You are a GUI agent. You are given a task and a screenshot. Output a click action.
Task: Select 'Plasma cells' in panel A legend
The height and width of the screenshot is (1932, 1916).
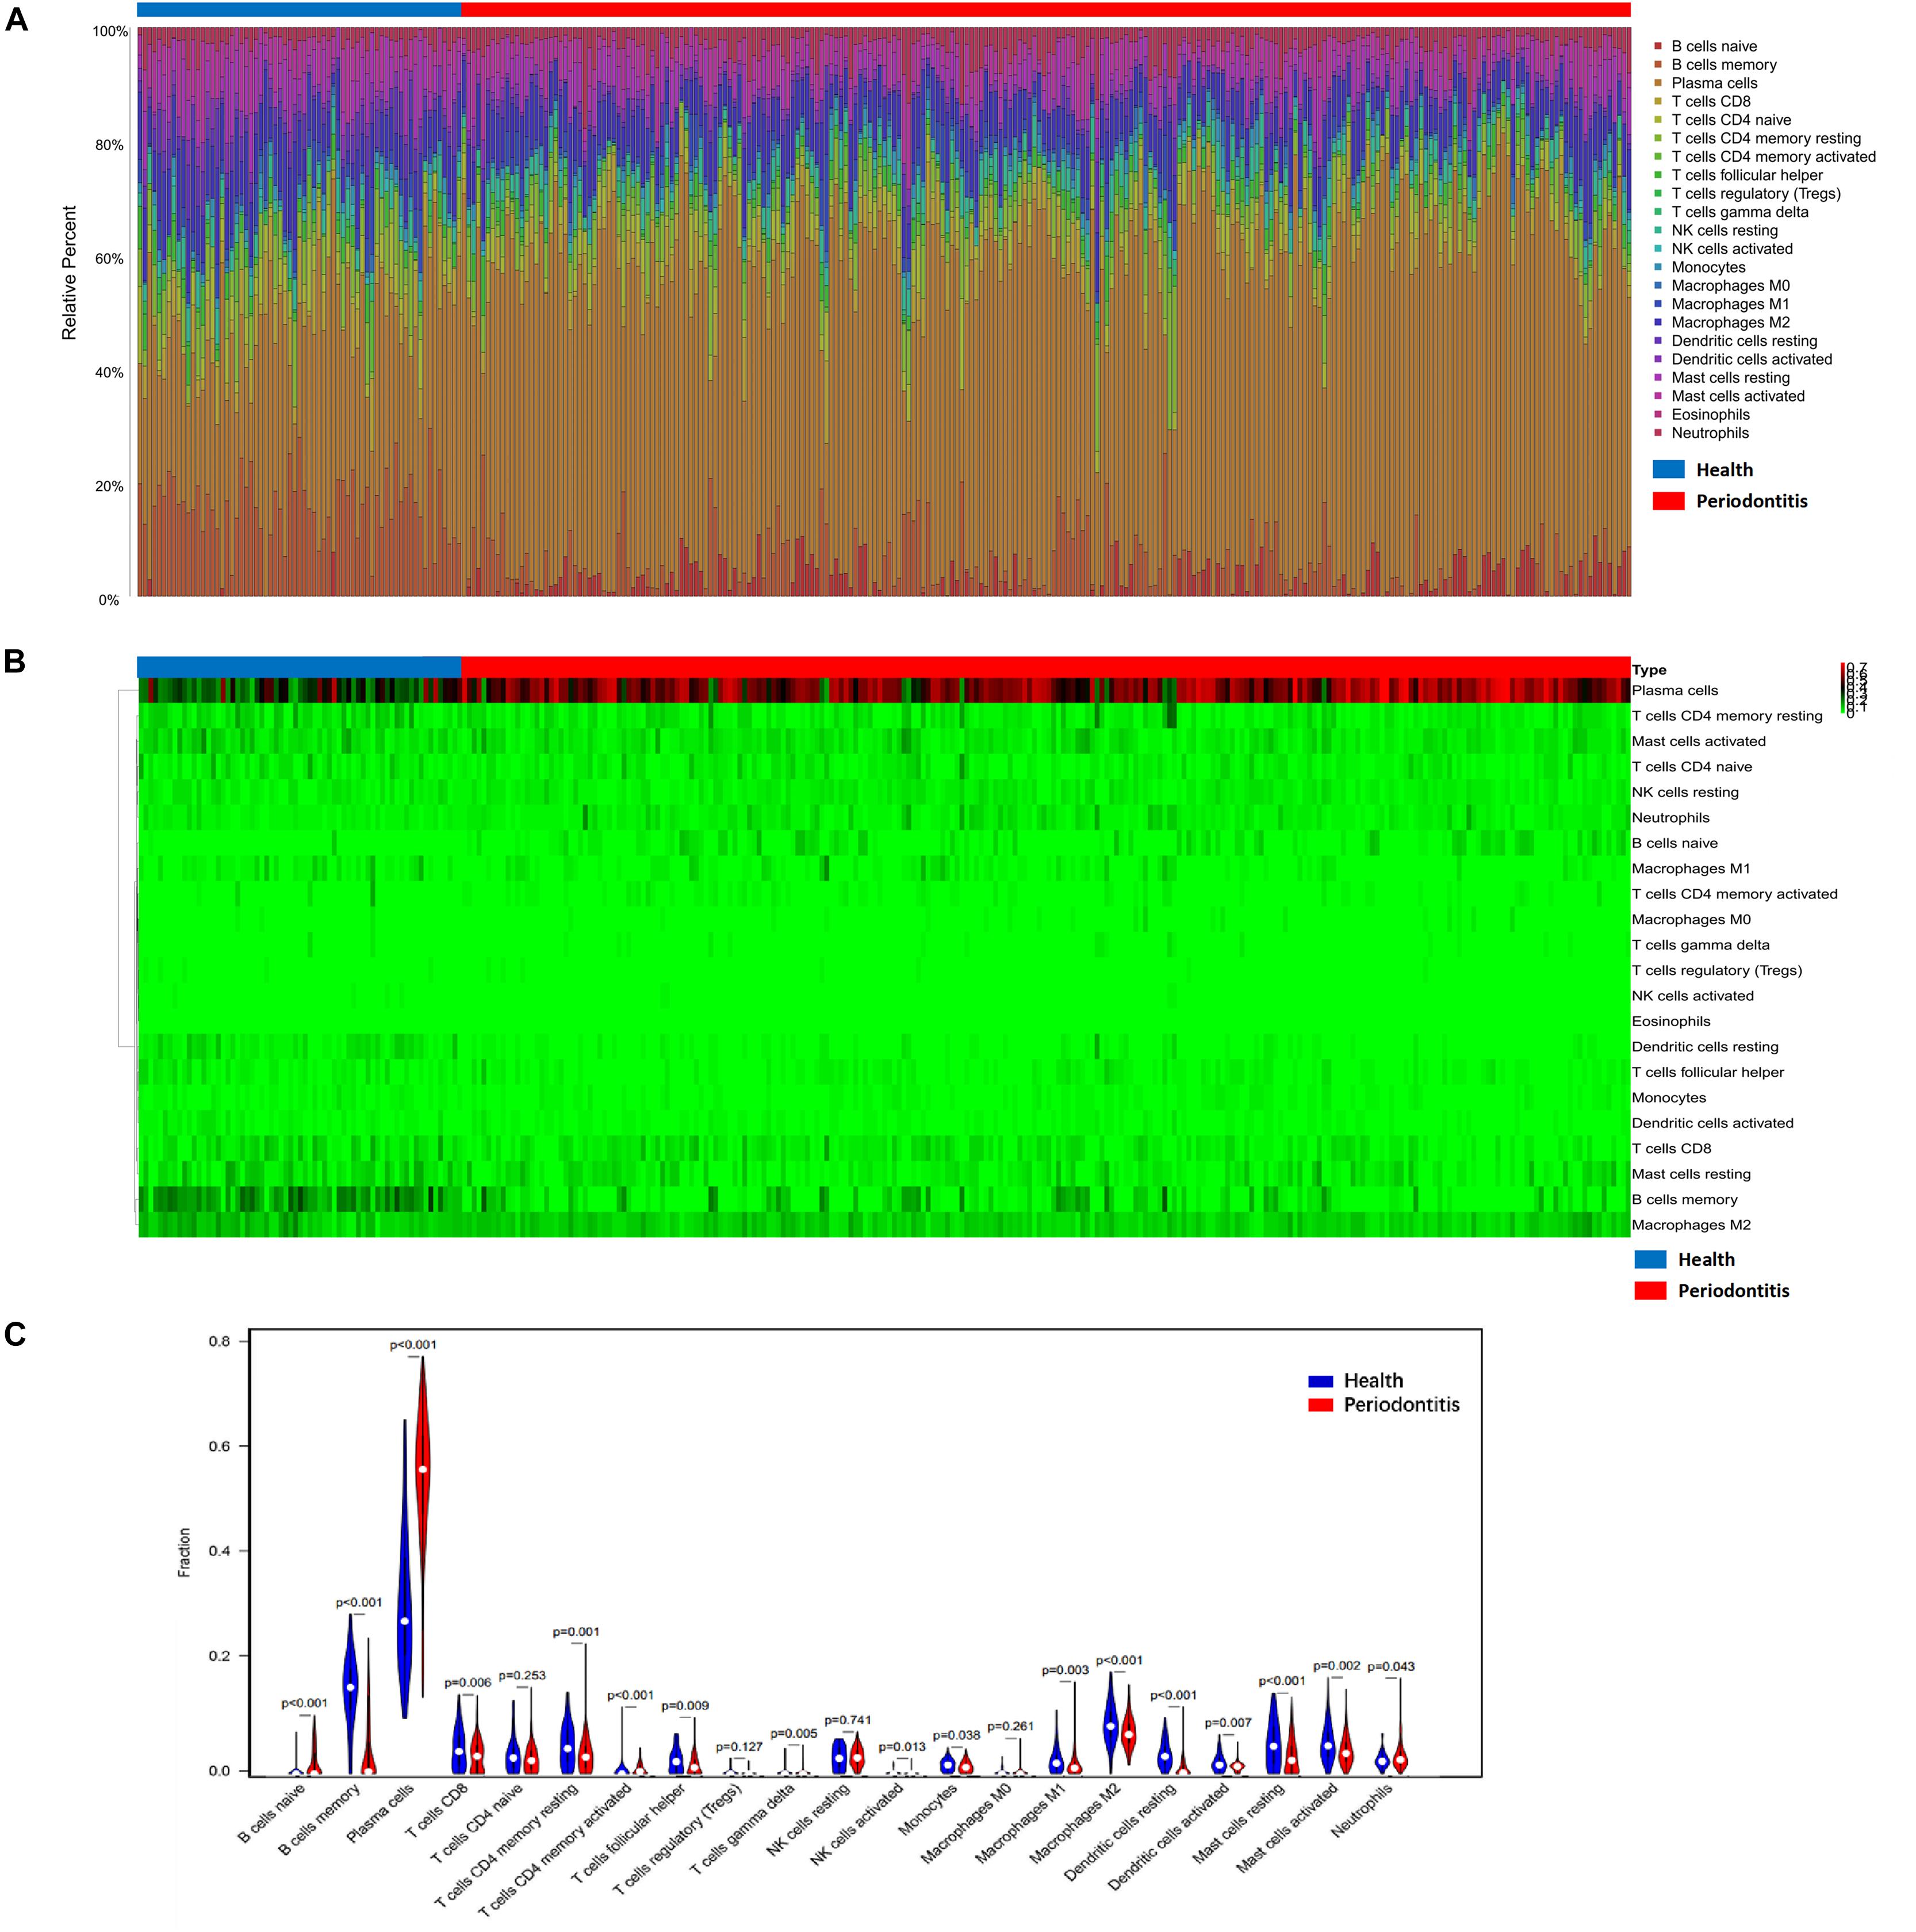[1714, 83]
